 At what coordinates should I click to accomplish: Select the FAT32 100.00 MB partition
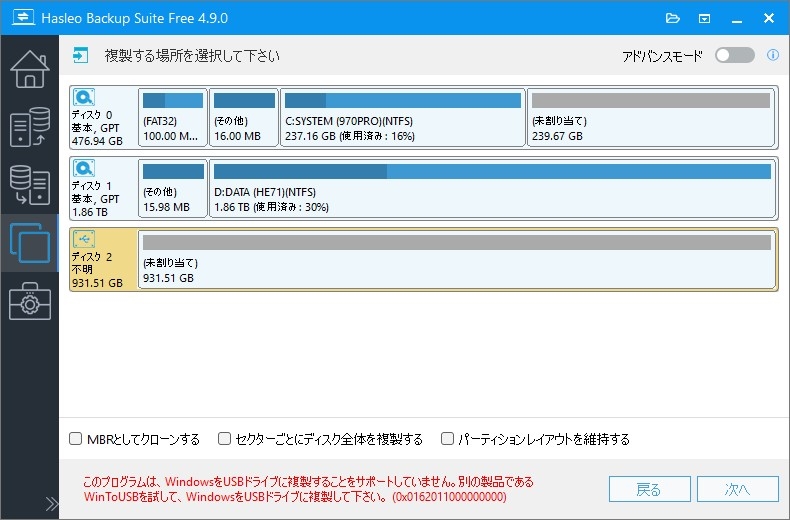173,117
